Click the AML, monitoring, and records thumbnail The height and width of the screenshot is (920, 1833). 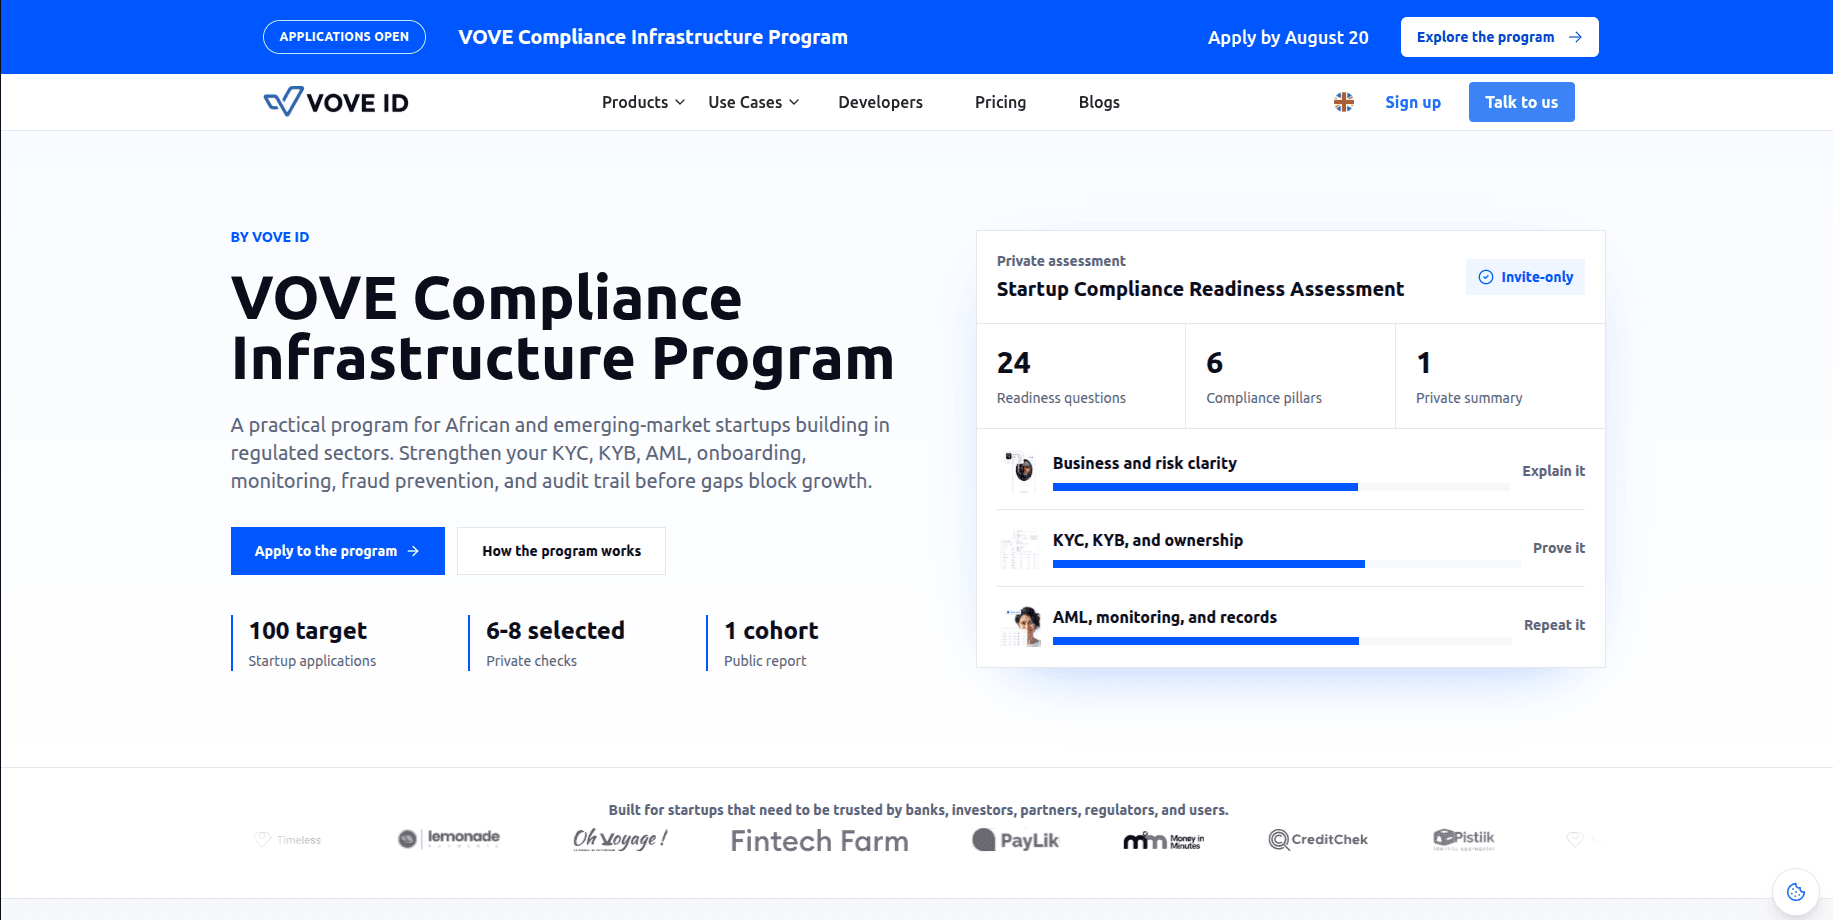[1020, 625]
